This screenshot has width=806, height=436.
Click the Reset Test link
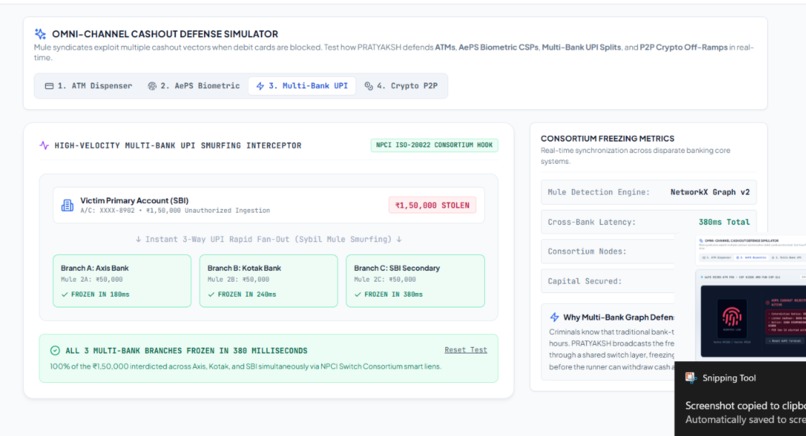pos(466,350)
